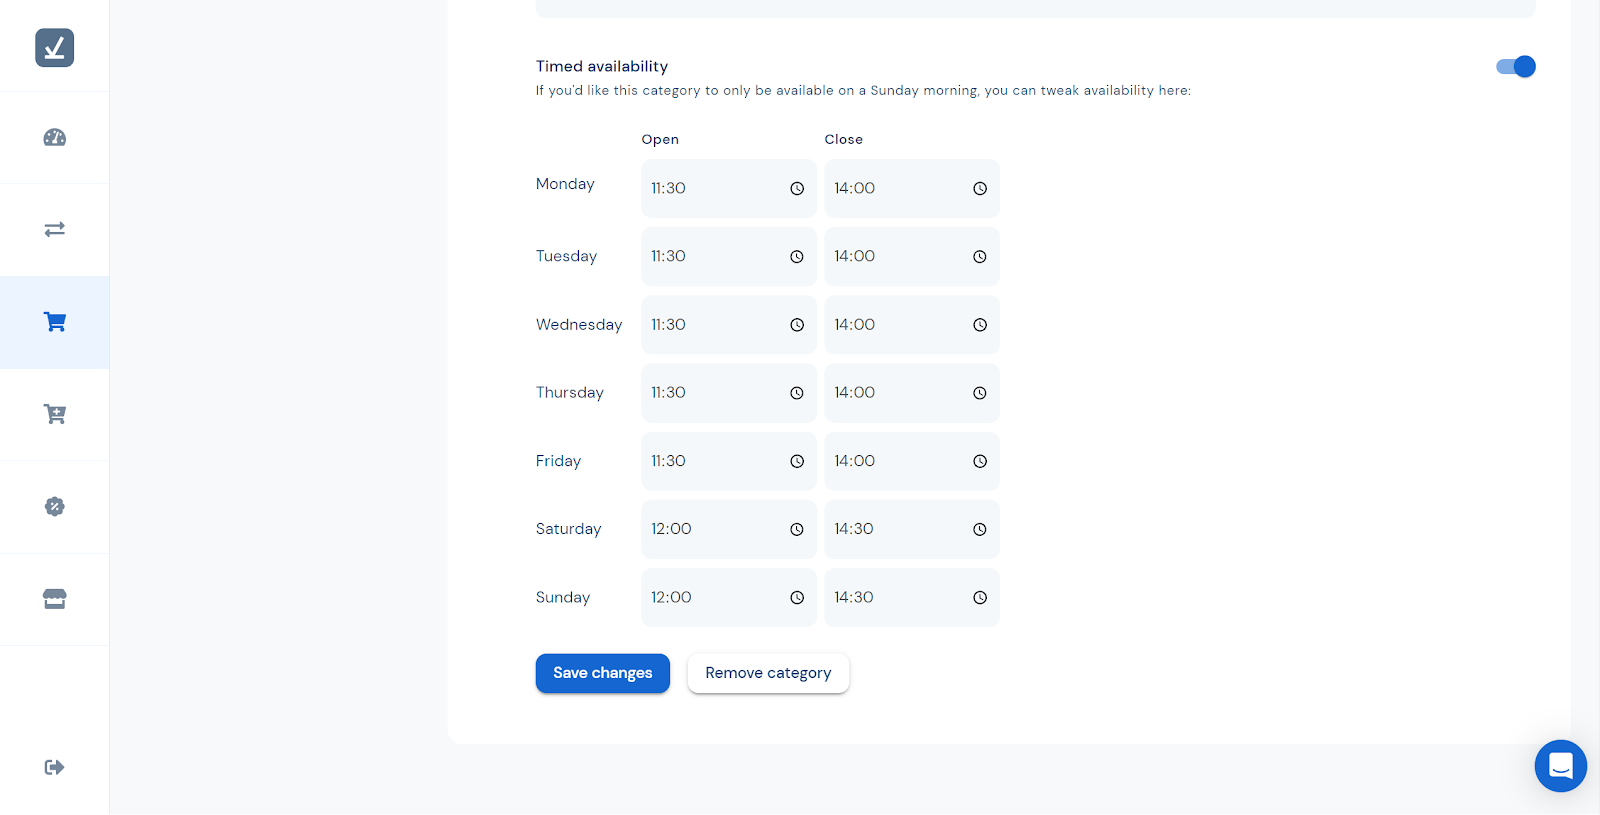Click the transfer arrows sidebar icon

54,229
